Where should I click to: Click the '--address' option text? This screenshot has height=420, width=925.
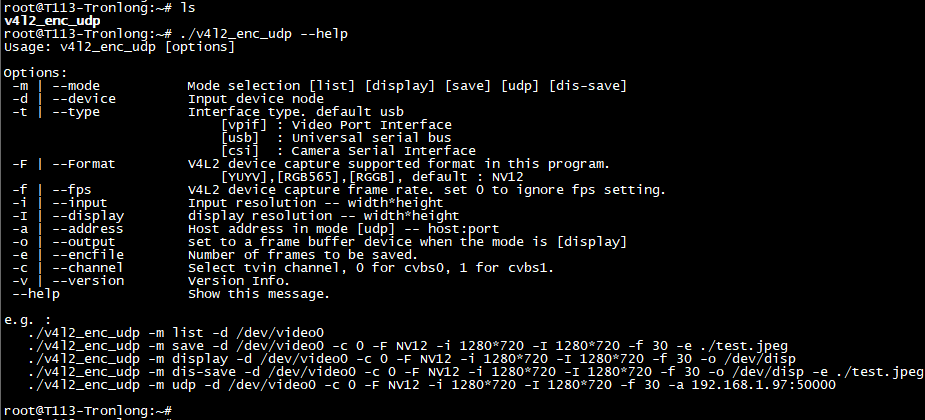pyautogui.click(x=88, y=229)
